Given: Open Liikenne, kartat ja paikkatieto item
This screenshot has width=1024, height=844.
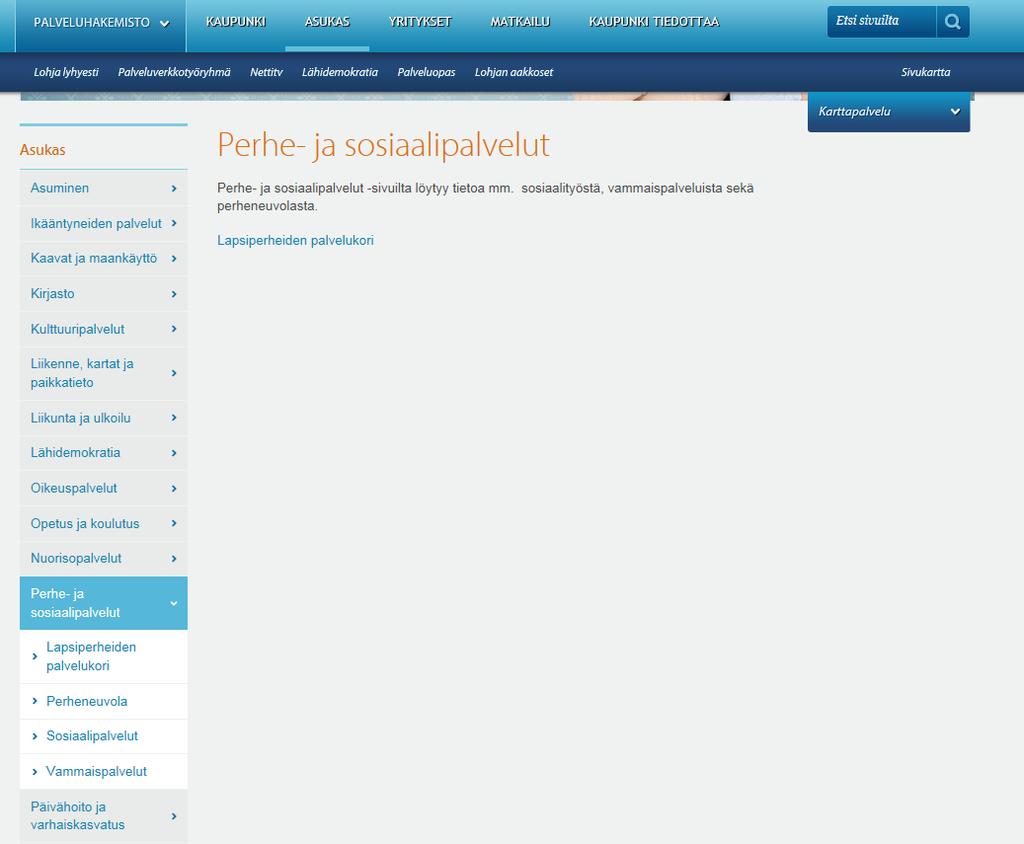Looking at the screenshot, I should coord(103,373).
